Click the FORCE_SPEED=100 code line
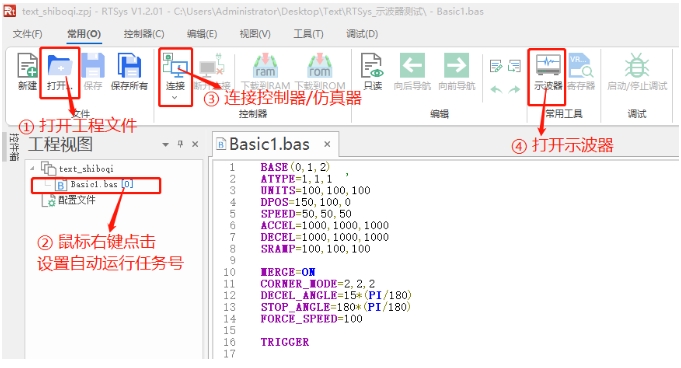The width and height of the screenshot is (681, 368). tap(311, 319)
